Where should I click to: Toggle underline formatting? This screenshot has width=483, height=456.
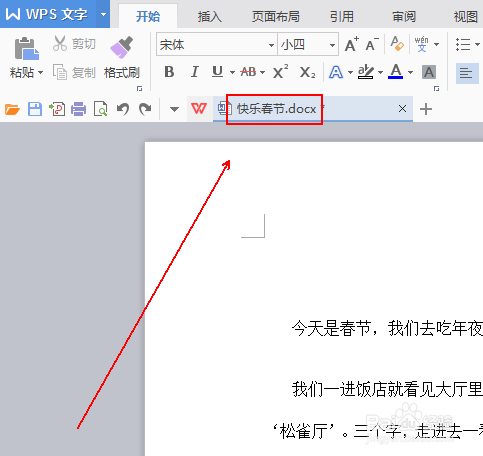218,72
